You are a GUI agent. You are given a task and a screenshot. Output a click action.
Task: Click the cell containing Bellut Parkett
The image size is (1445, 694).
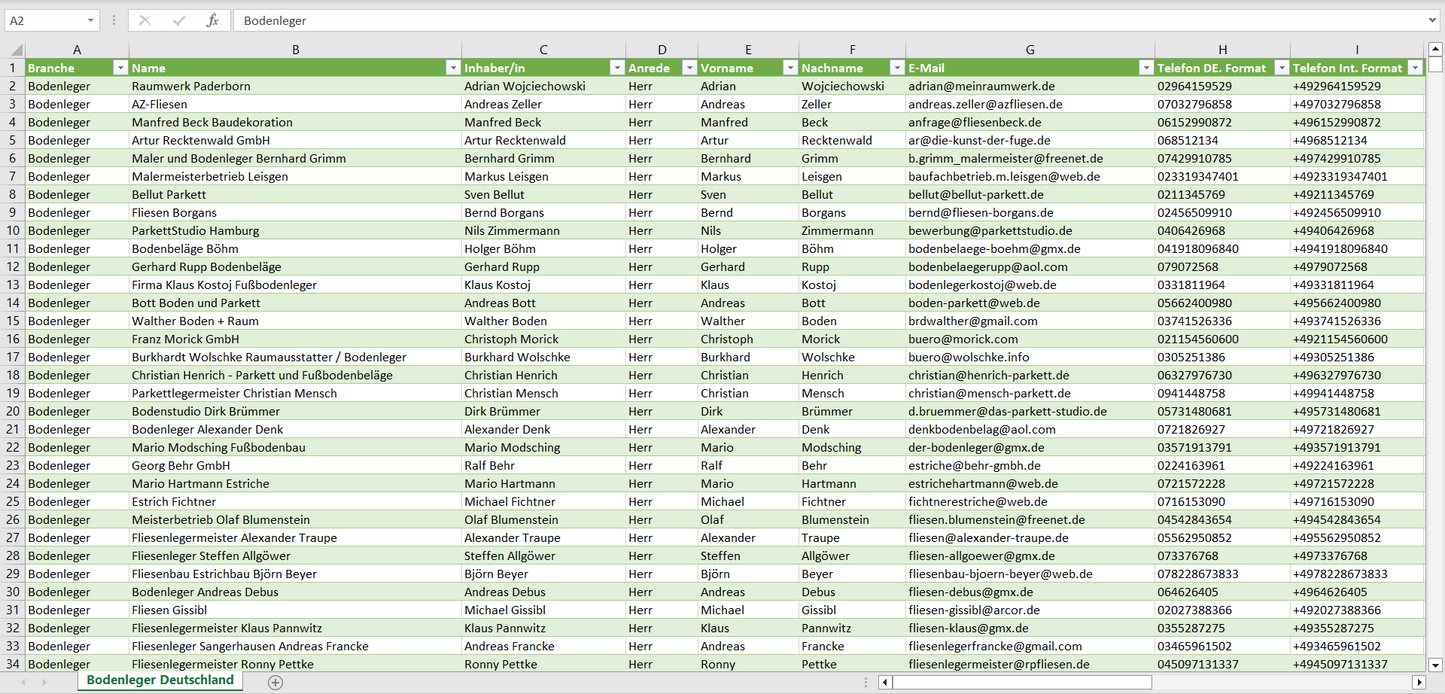pyautogui.click(x=169, y=195)
